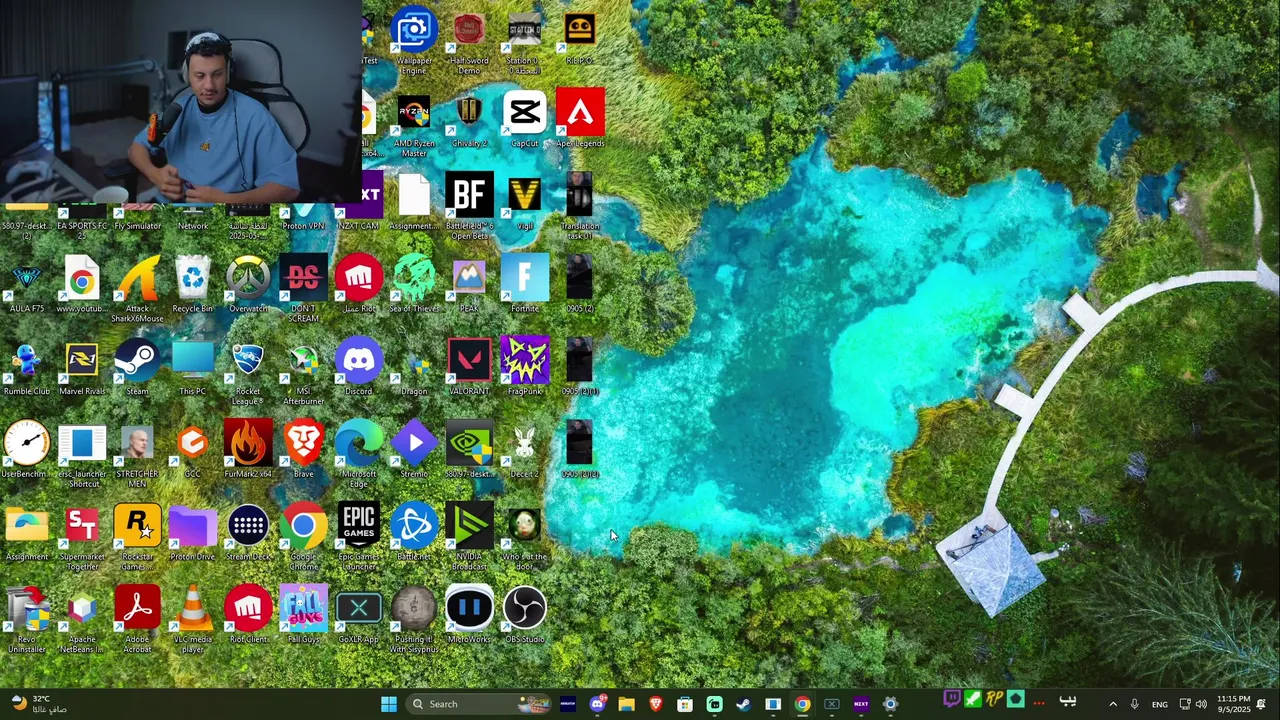This screenshot has height=720, width=1280.
Task: Open the Microsoft Edge desktop shortcut
Action: (x=358, y=454)
